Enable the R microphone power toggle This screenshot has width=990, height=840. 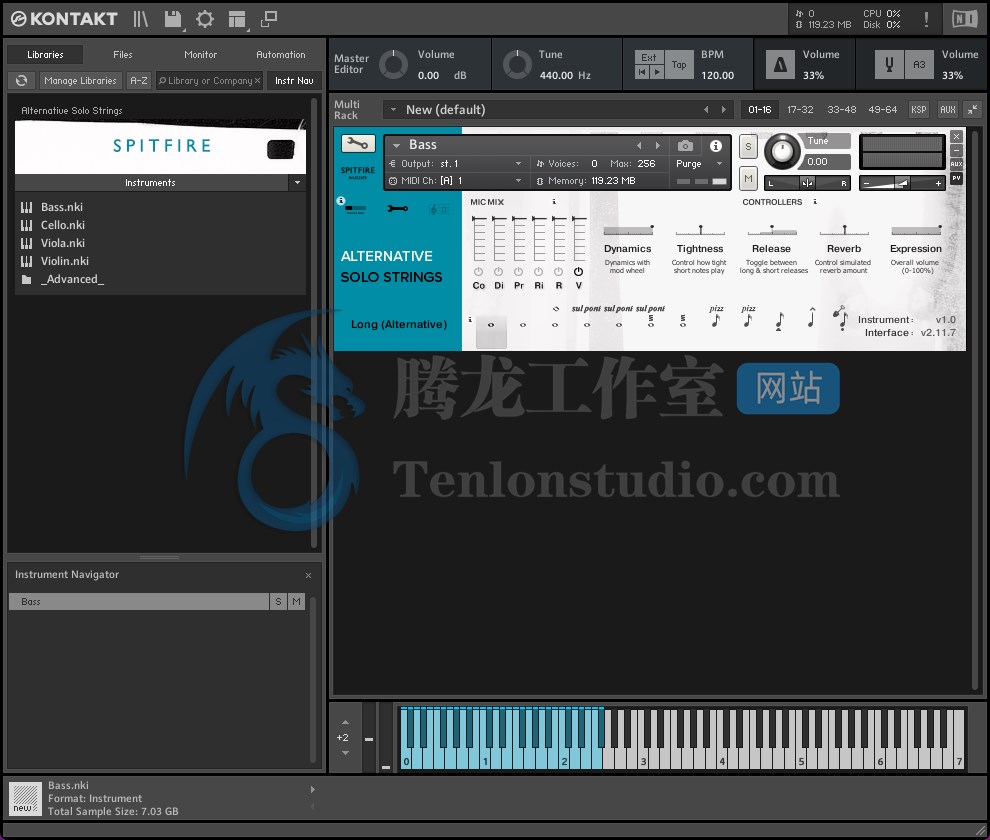[x=559, y=272]
